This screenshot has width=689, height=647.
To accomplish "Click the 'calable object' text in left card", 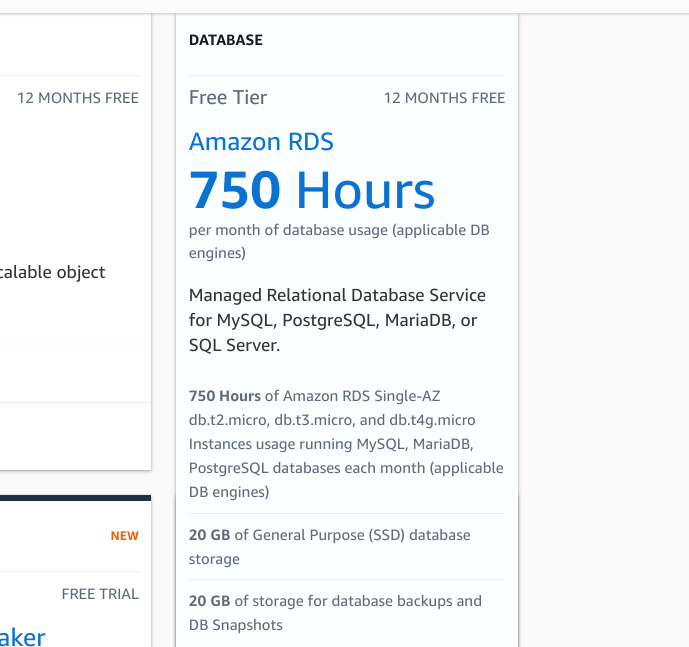I will point(53,272).
